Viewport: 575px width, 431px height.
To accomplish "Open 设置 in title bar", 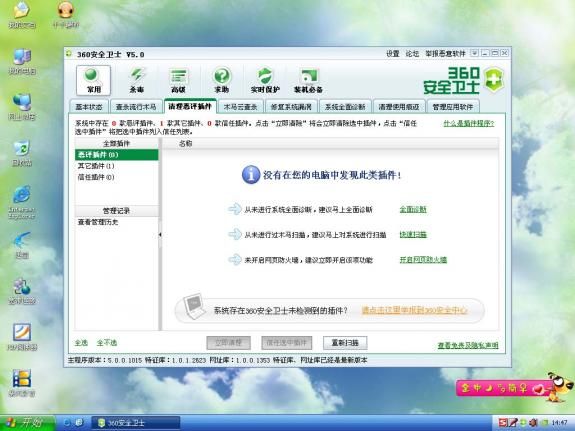I will 392,54.
